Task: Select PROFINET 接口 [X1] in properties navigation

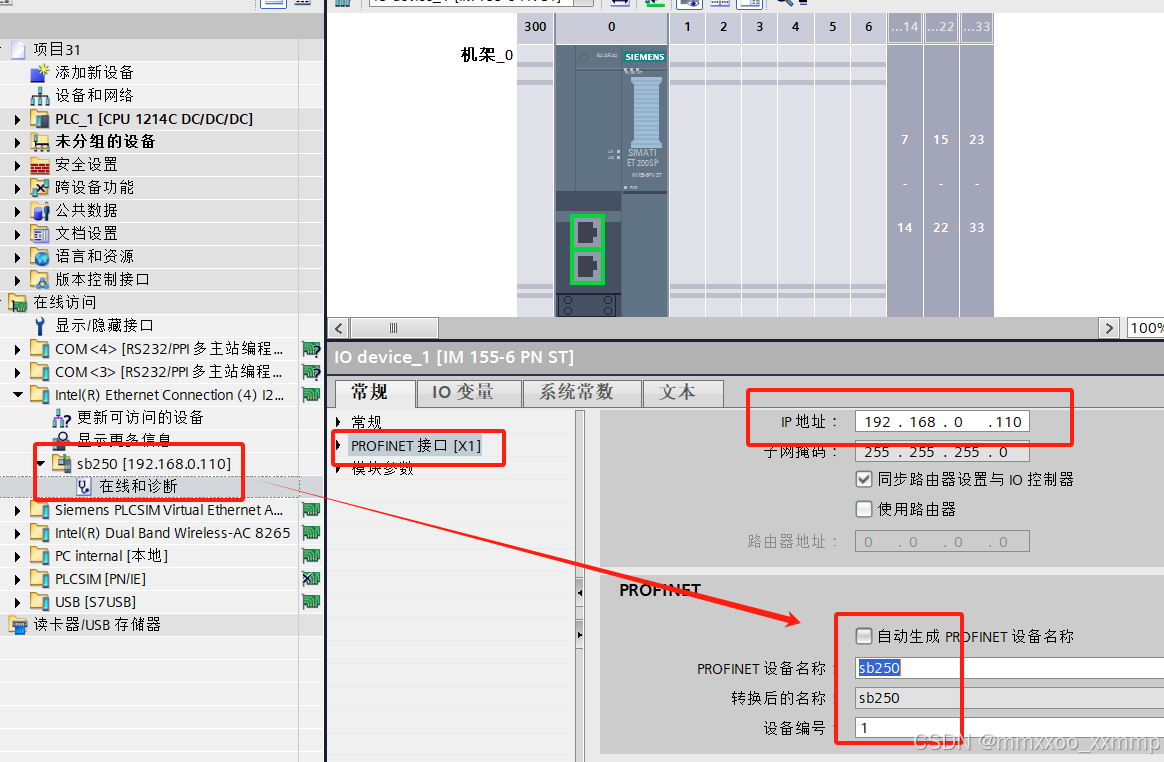Action: (x=416, y=446)
